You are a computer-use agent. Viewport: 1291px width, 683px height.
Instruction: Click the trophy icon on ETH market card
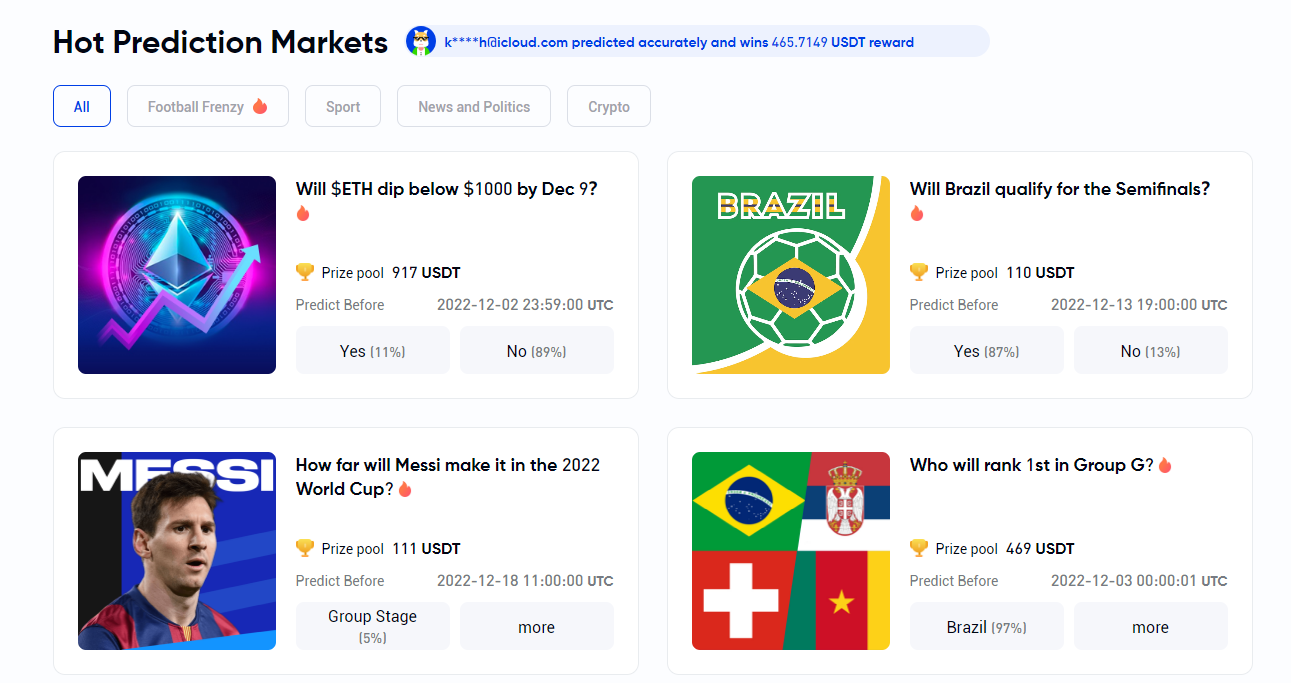[305, 272]
